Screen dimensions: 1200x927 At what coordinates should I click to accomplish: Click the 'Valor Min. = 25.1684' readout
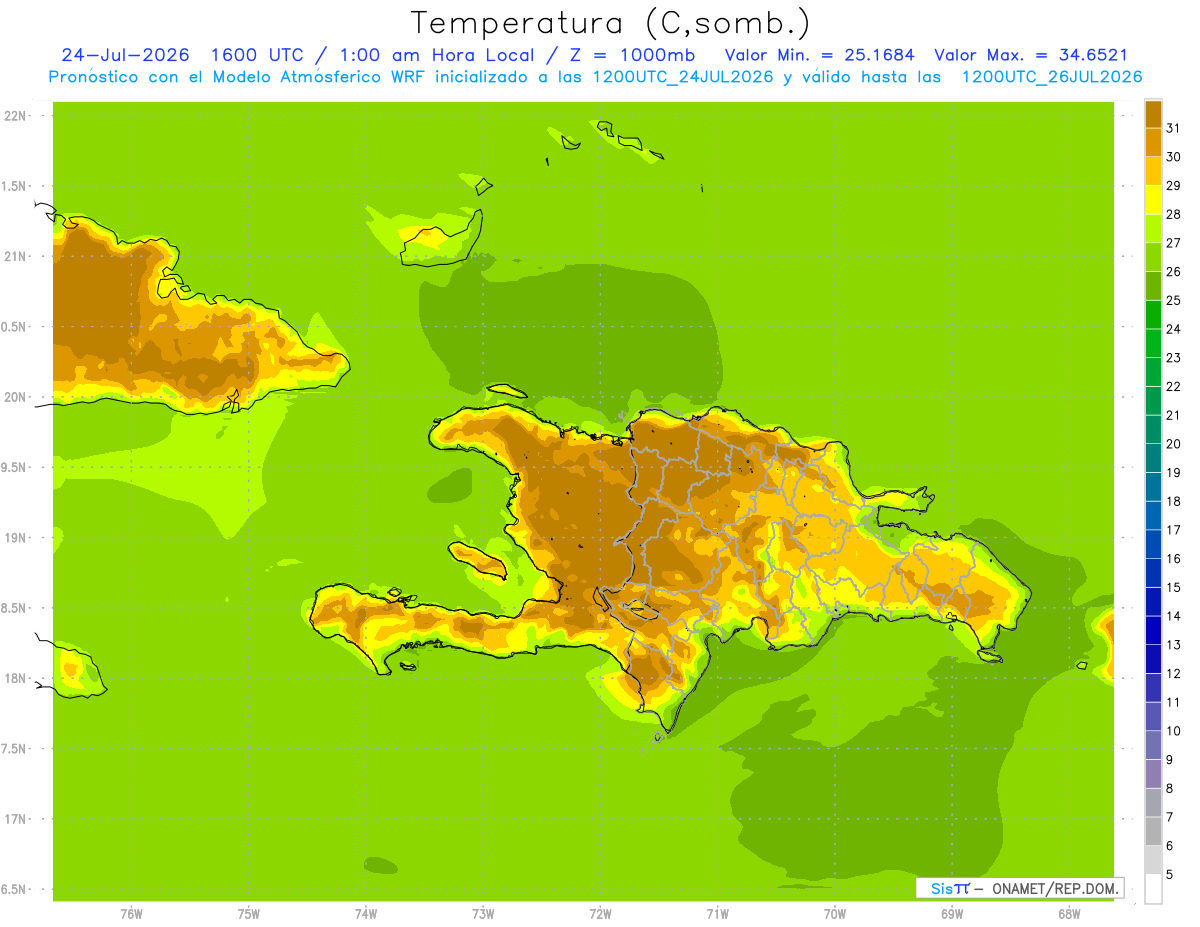(x=819, y=55)
